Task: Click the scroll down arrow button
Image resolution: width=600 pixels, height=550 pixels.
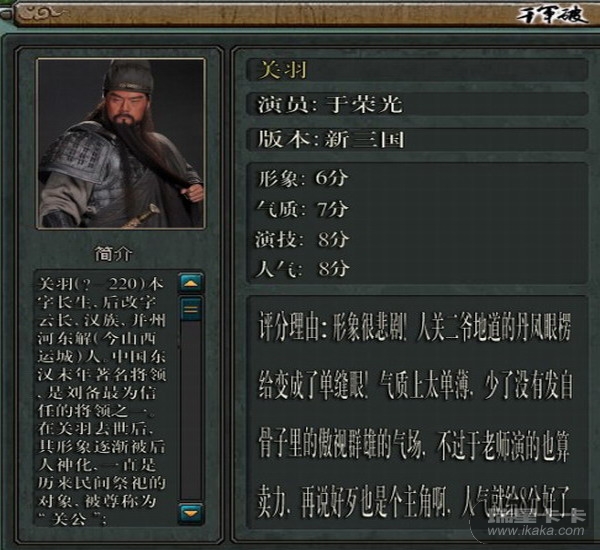Action: 191,513
